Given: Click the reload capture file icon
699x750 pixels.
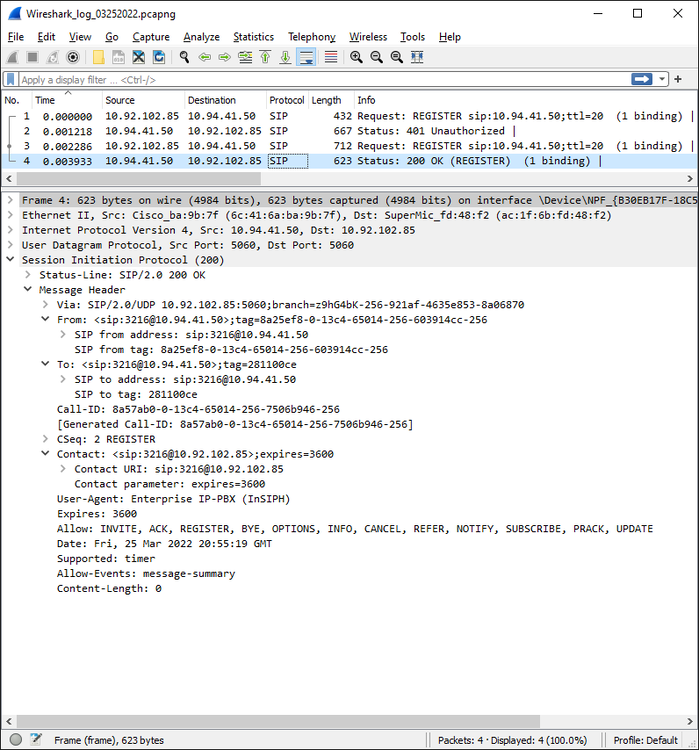Looking at the screenshot, I should pos(160,57).
